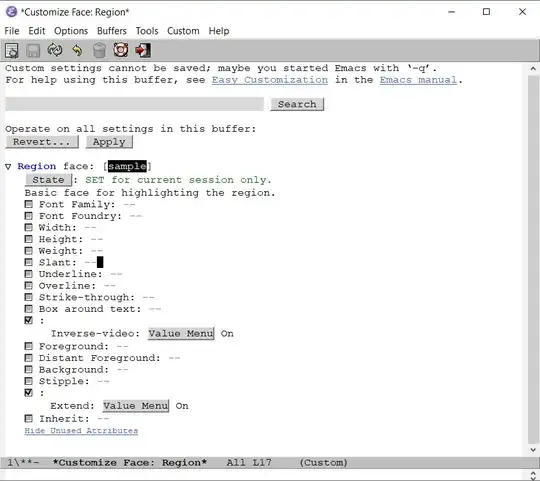The height and width of the screenshot is (481, 540).
Task: Follow the Emacs manual link
Action: click(x=418, y=80)
